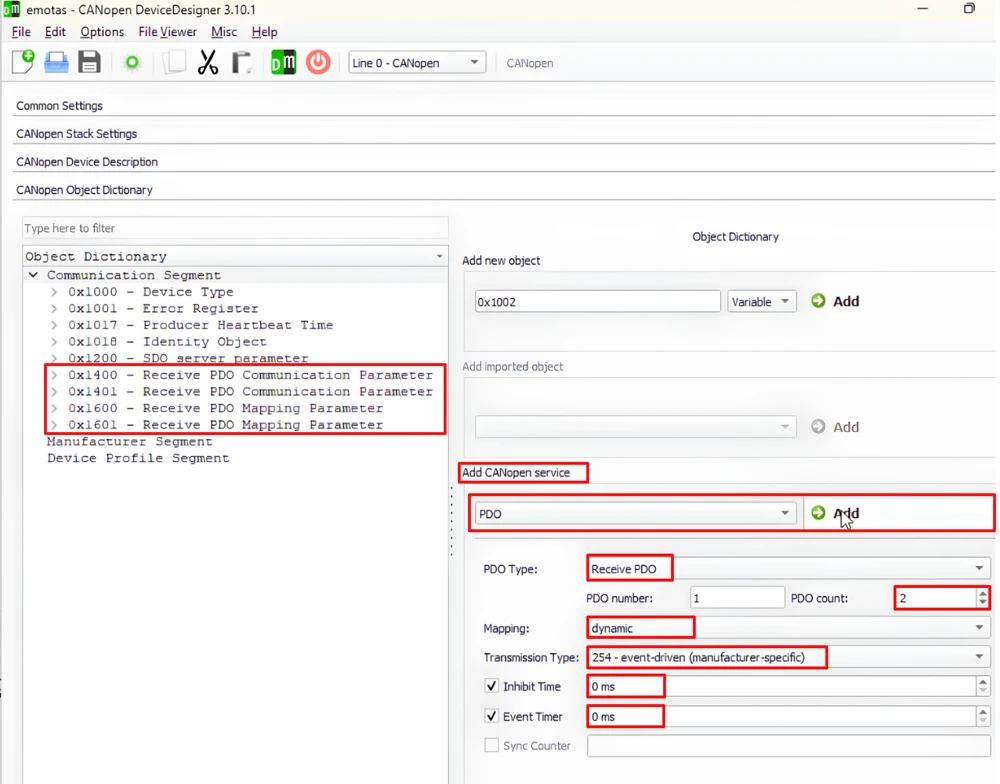Collapse the Communication Segment tree node

(x=33, y=275)
